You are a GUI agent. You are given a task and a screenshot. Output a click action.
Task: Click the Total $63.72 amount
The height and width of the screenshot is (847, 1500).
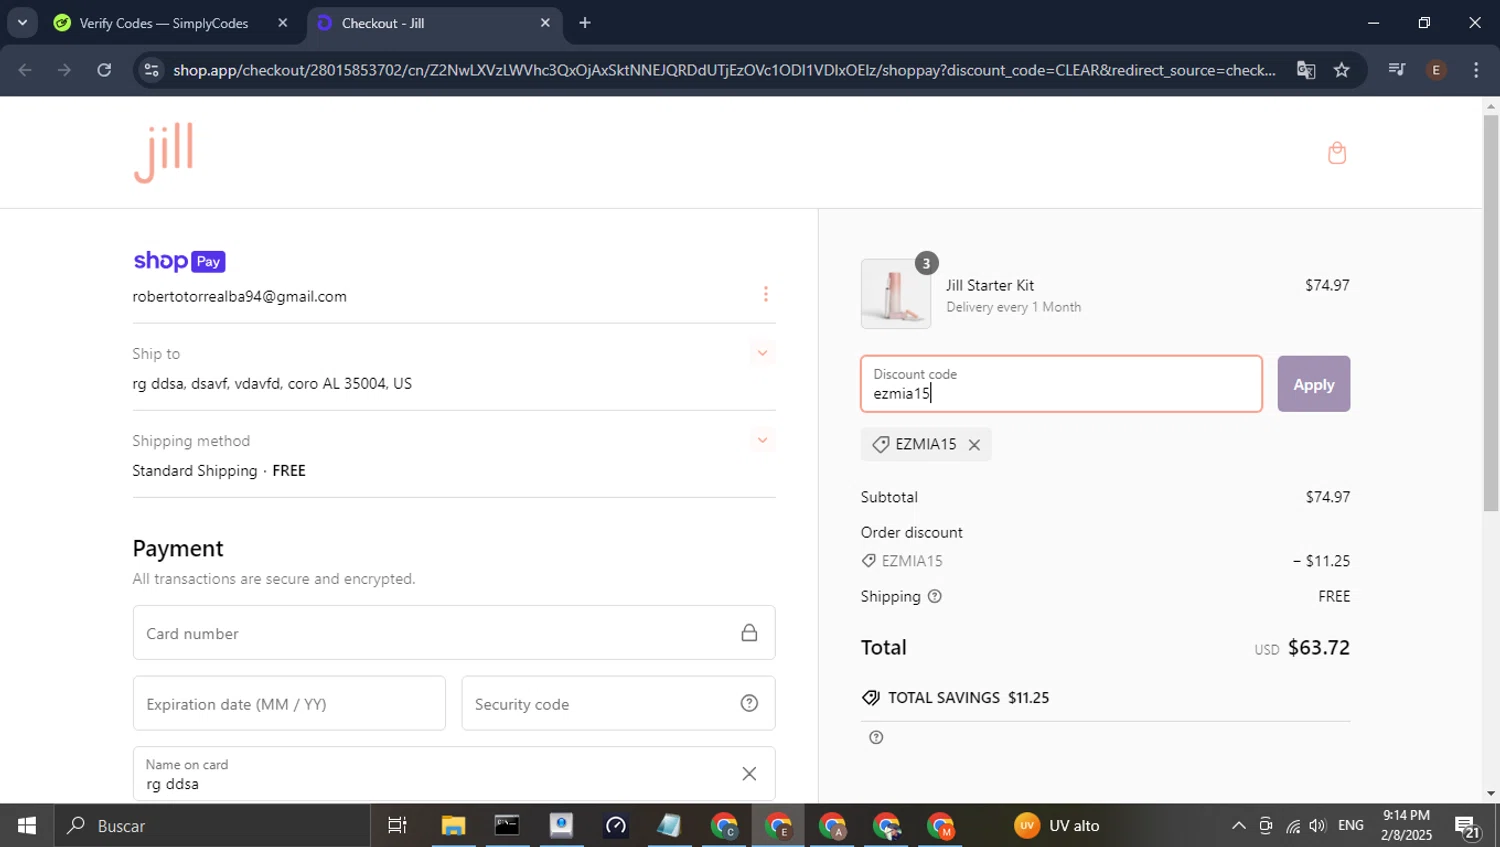tap(1319, 648)
